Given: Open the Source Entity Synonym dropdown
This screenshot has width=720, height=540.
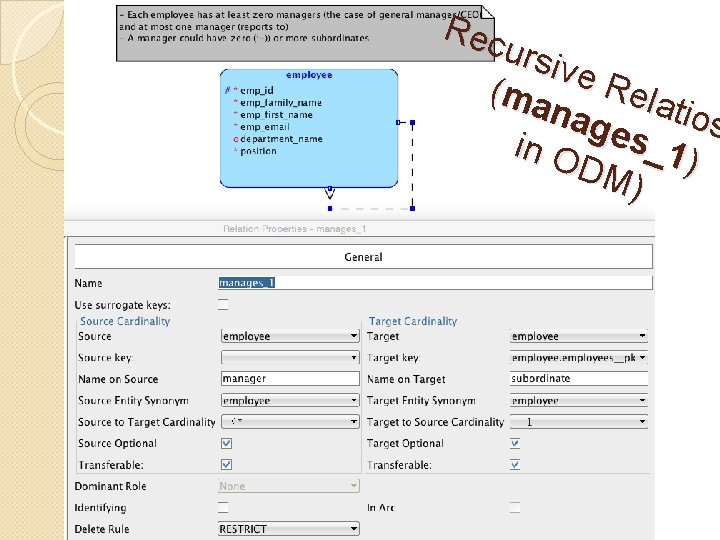Looking at the screenshot, I should coord(290,400).
